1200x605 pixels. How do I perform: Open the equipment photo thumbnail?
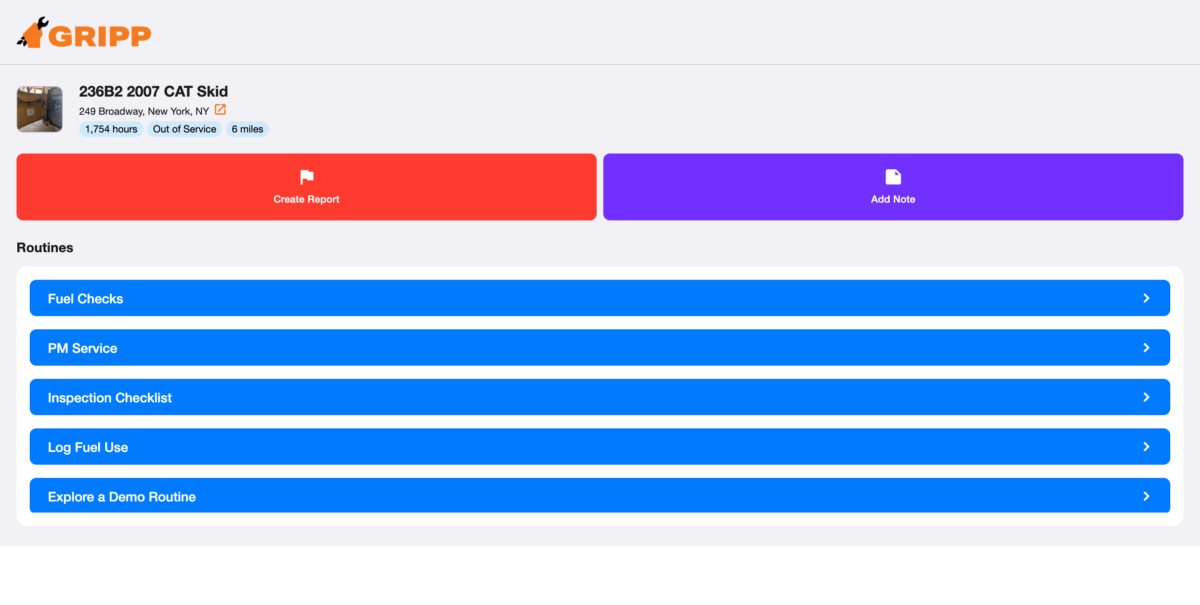(40, 109)
